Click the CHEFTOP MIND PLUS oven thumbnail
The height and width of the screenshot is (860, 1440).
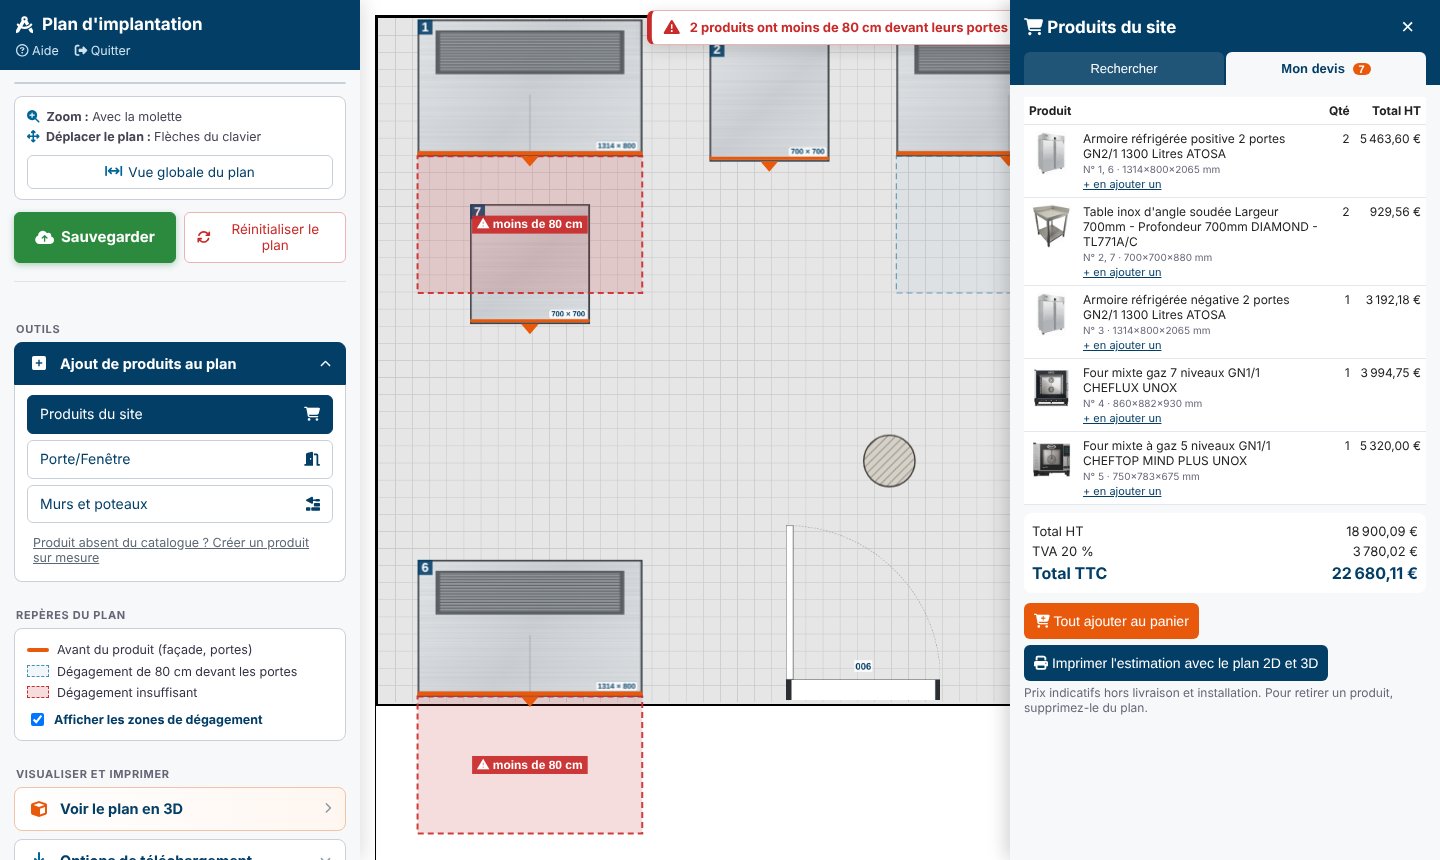[x=1051, y=459]
